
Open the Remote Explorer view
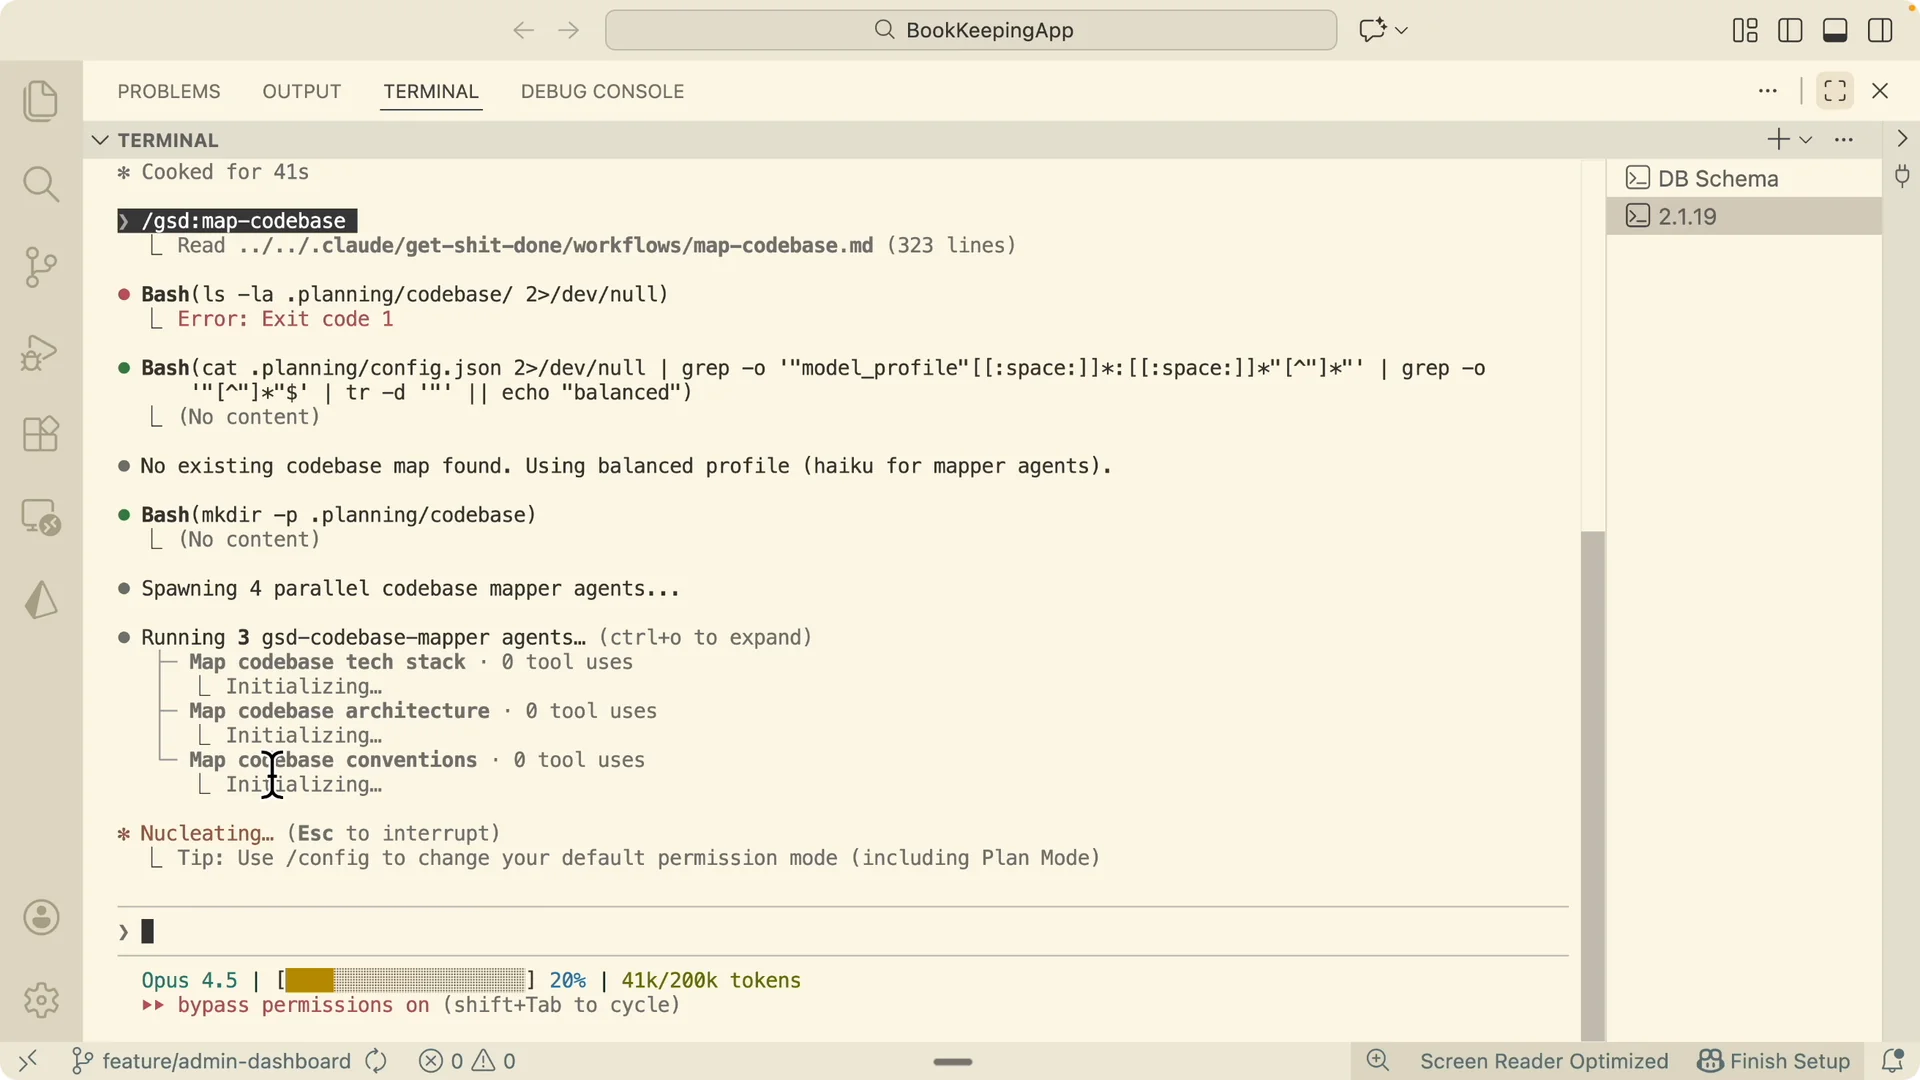point(41,517)
